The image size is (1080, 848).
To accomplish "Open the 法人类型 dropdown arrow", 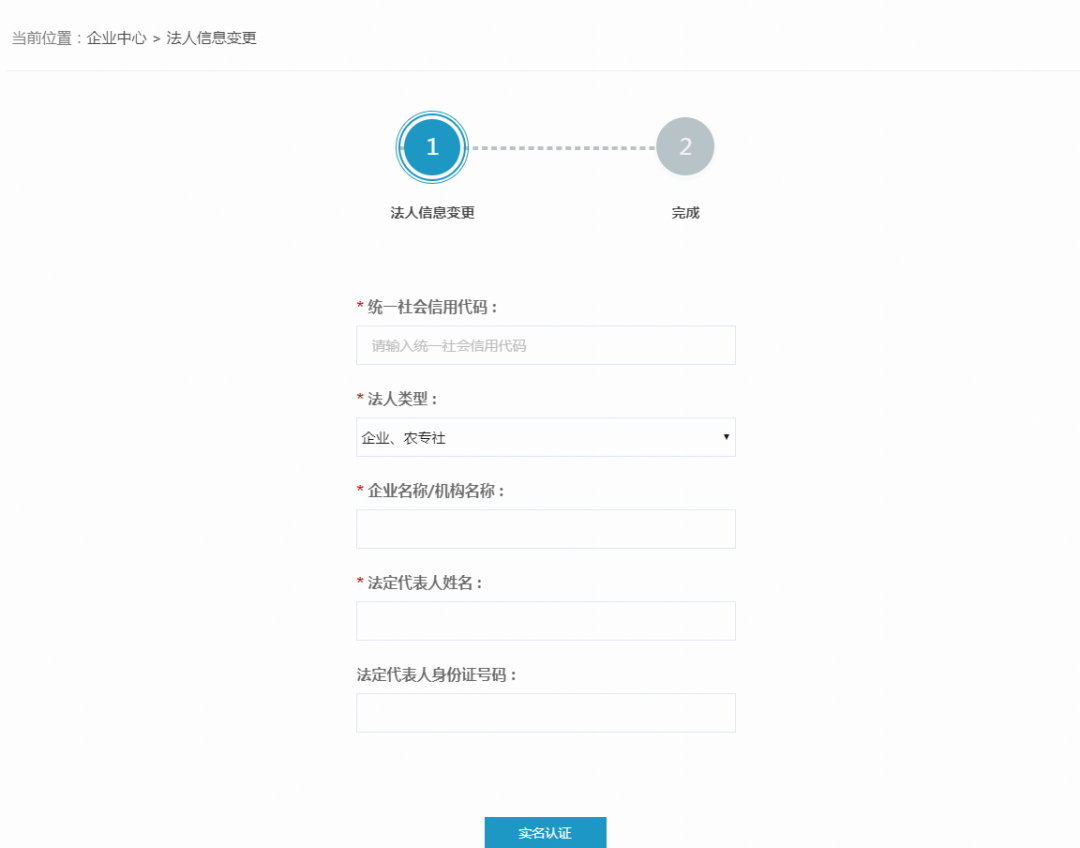I will pyautogui.click(x=725, y=437).
